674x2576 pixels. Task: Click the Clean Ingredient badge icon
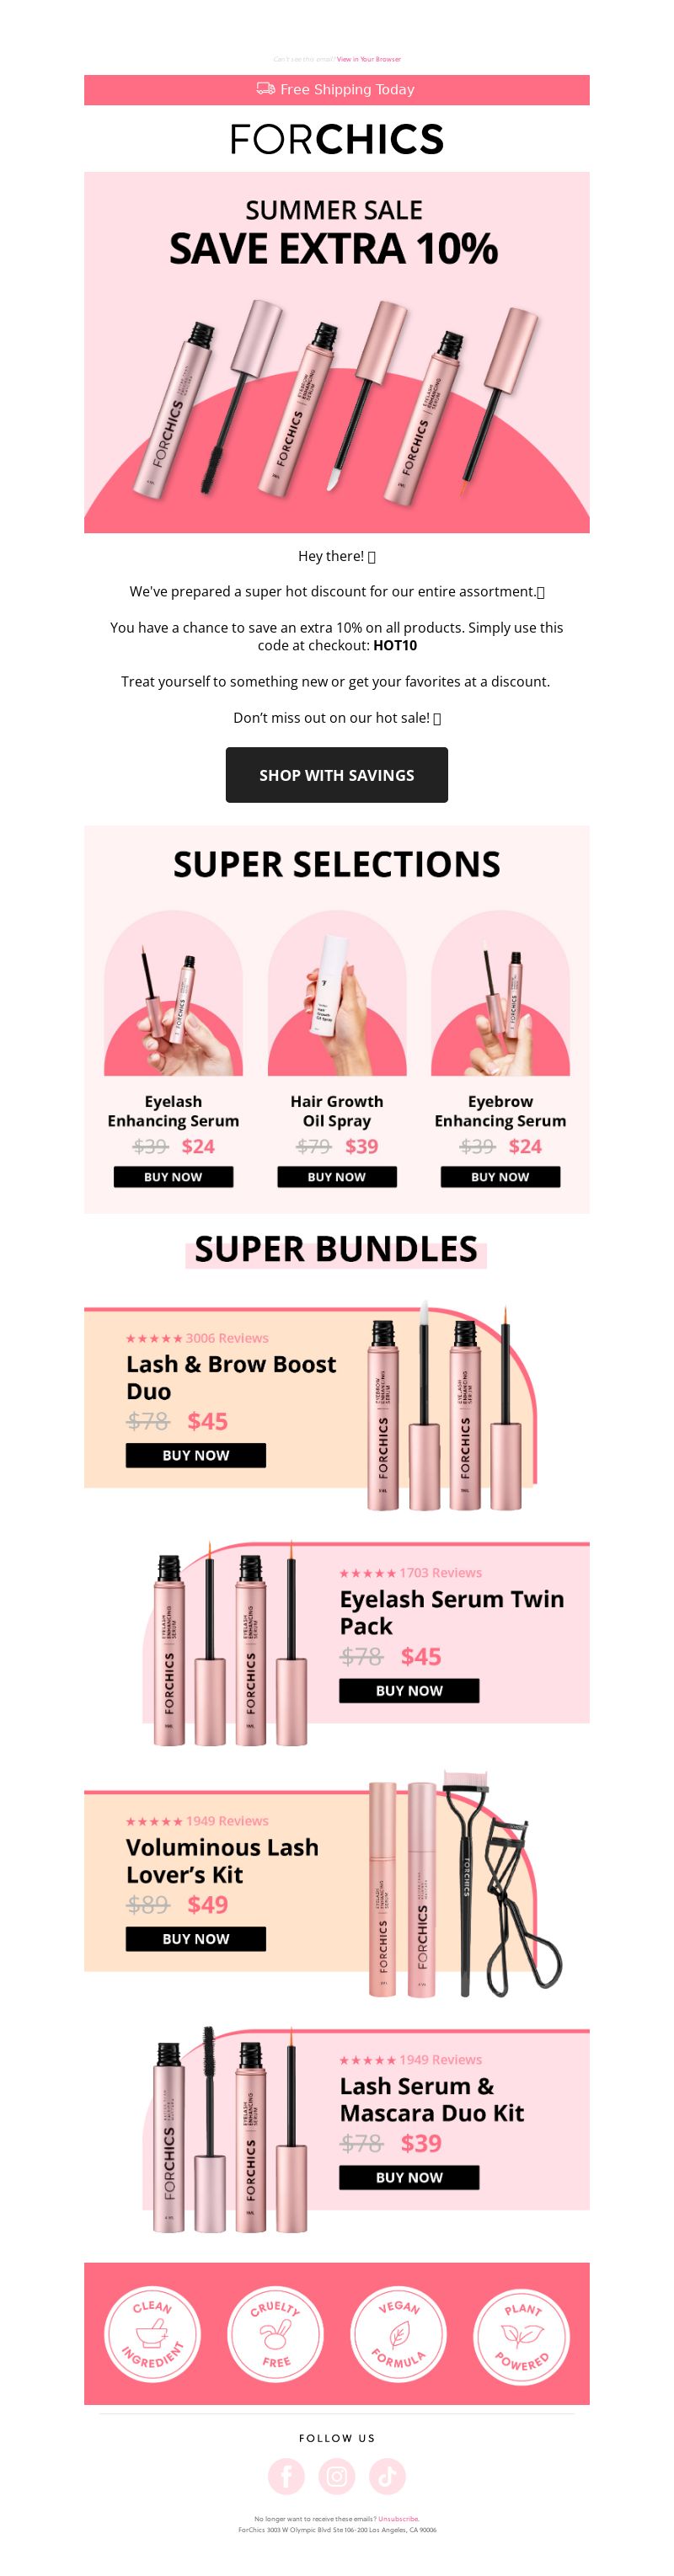click(152, 2334)
